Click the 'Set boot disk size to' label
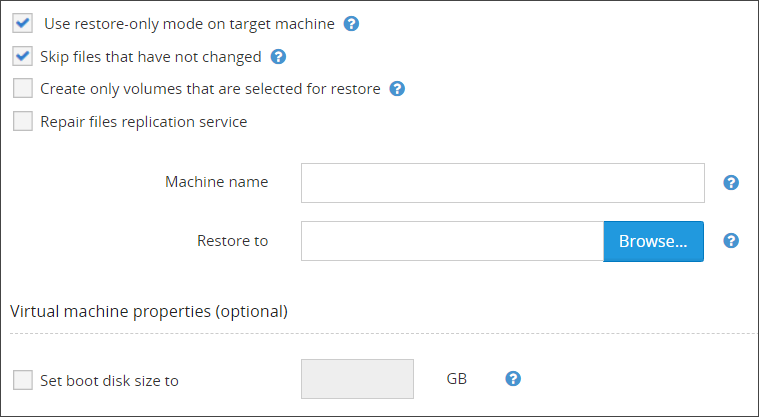 109,380
